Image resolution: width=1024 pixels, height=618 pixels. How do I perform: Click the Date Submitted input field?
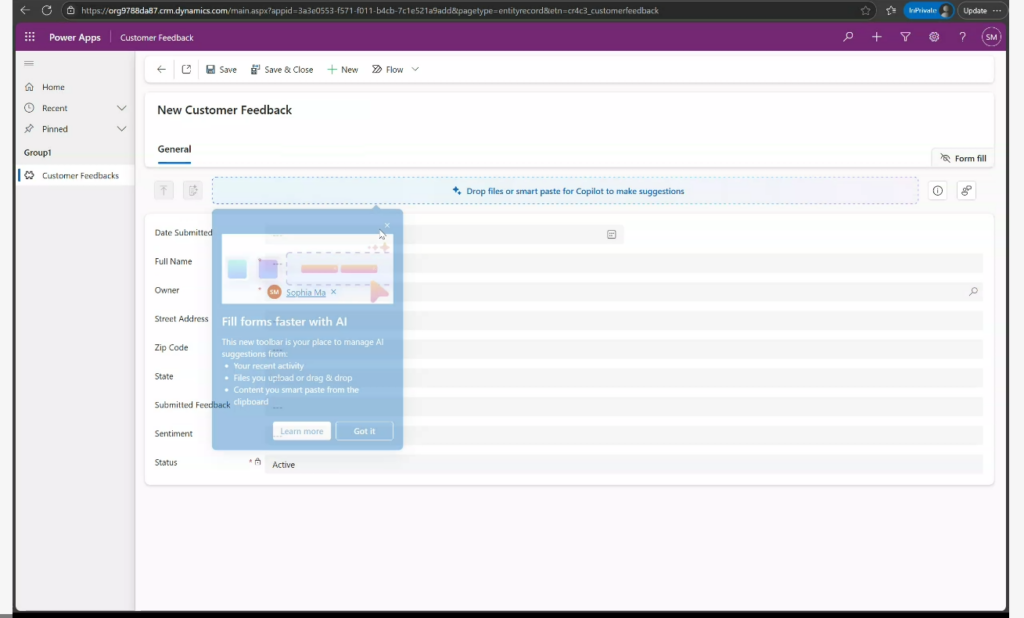point(444,234)
